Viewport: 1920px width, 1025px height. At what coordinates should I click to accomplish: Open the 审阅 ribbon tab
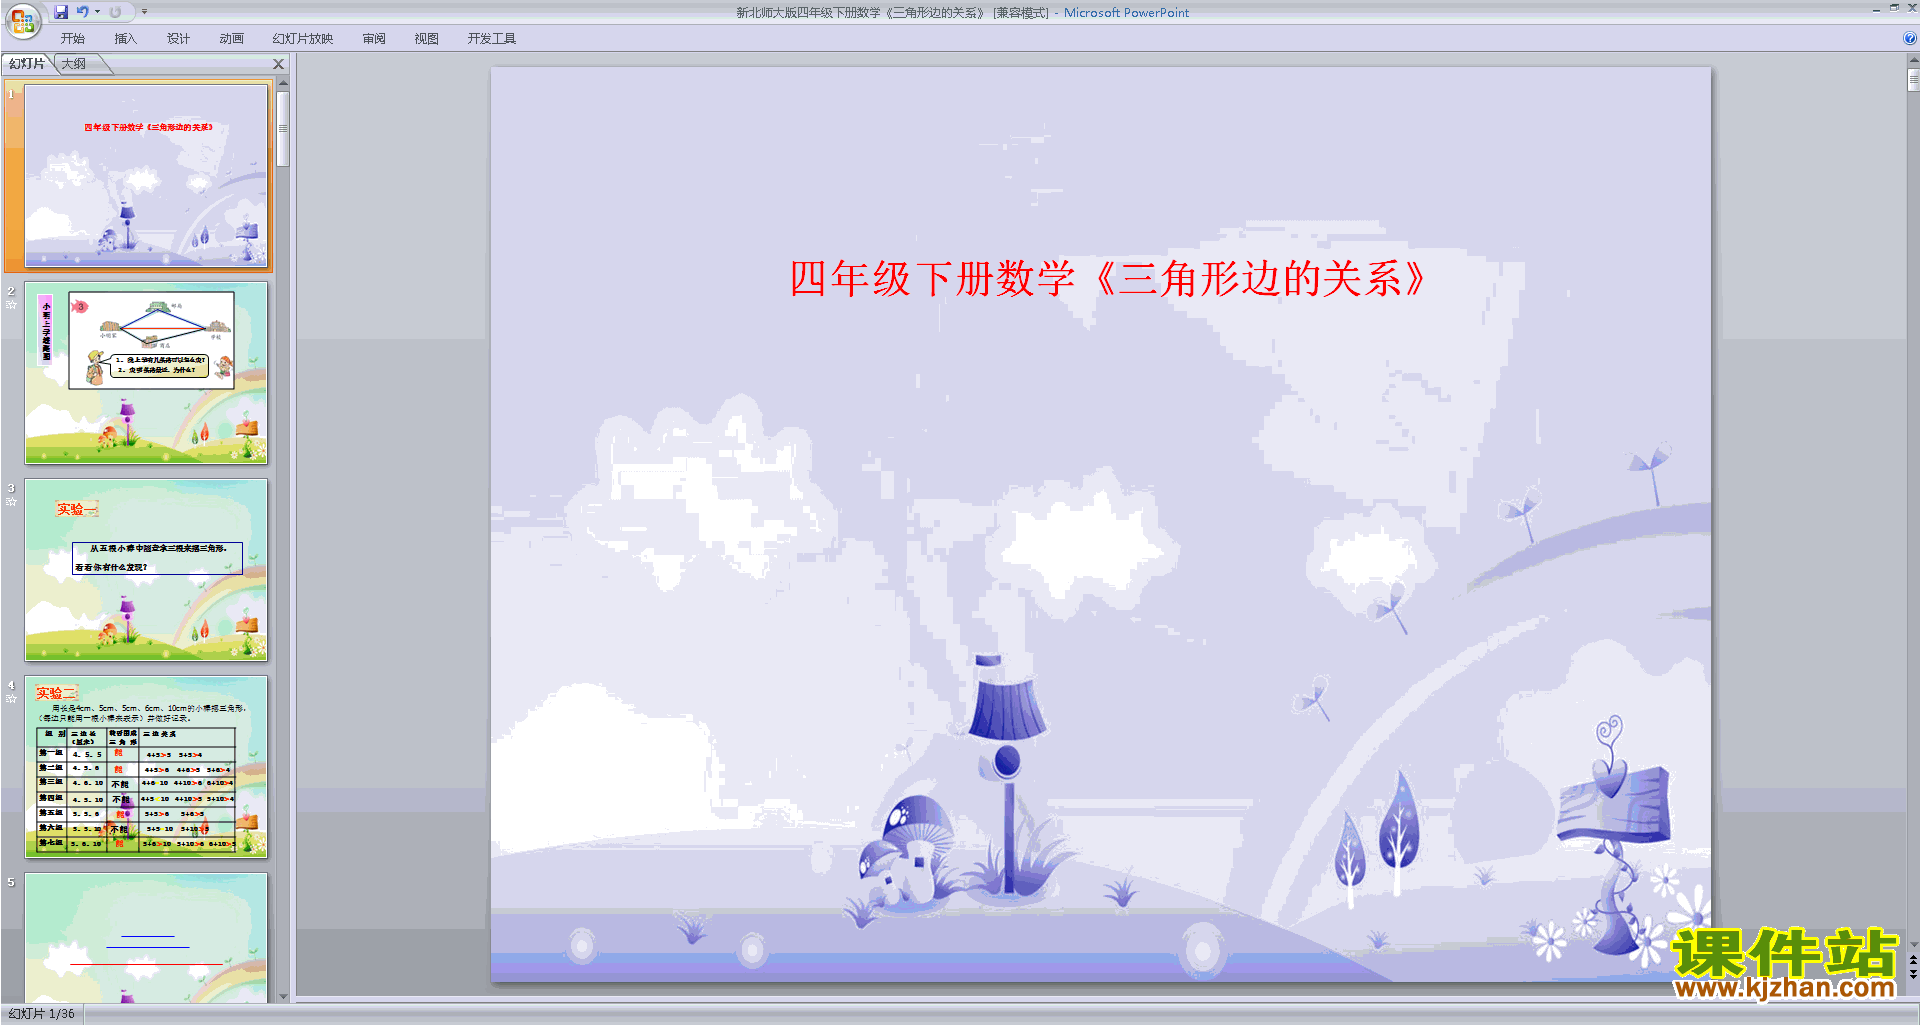tap(374, 39)
